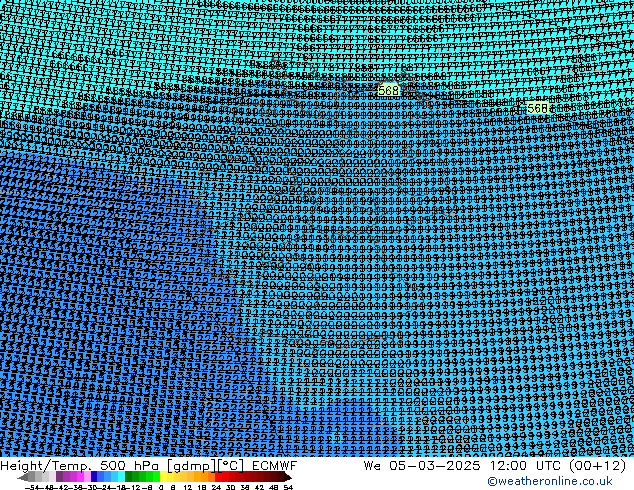Pick the yellow swatch in the temperature legend
The image size is (634, 490).
tap(163, 477)
